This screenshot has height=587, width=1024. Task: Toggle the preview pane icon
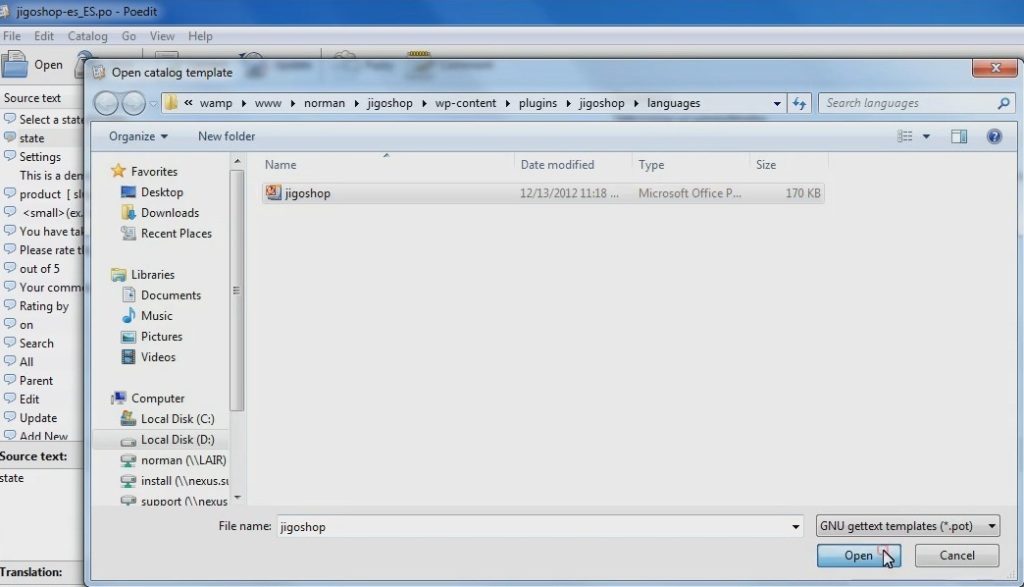pos(959,137)
